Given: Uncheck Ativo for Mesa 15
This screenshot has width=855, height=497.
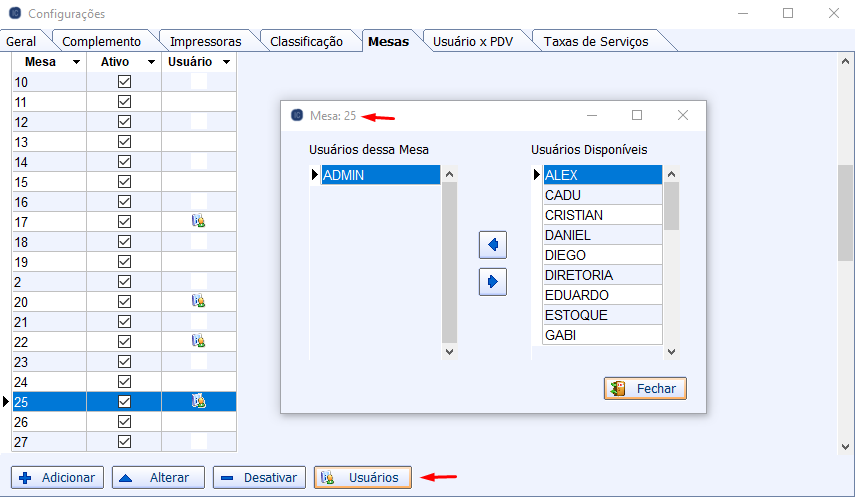Looking at the screenshot, I should click(x=125, y=182).
